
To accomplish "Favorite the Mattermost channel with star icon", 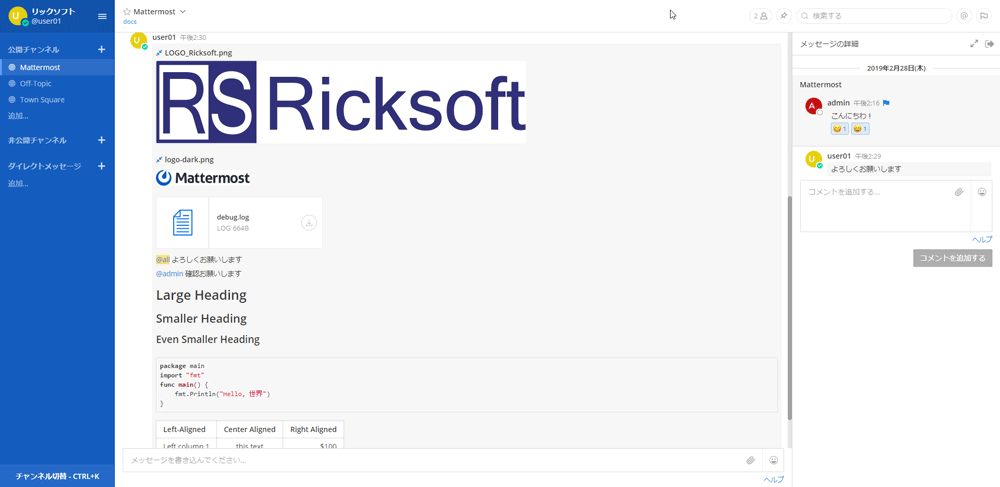I will click(x=127, y=12).
